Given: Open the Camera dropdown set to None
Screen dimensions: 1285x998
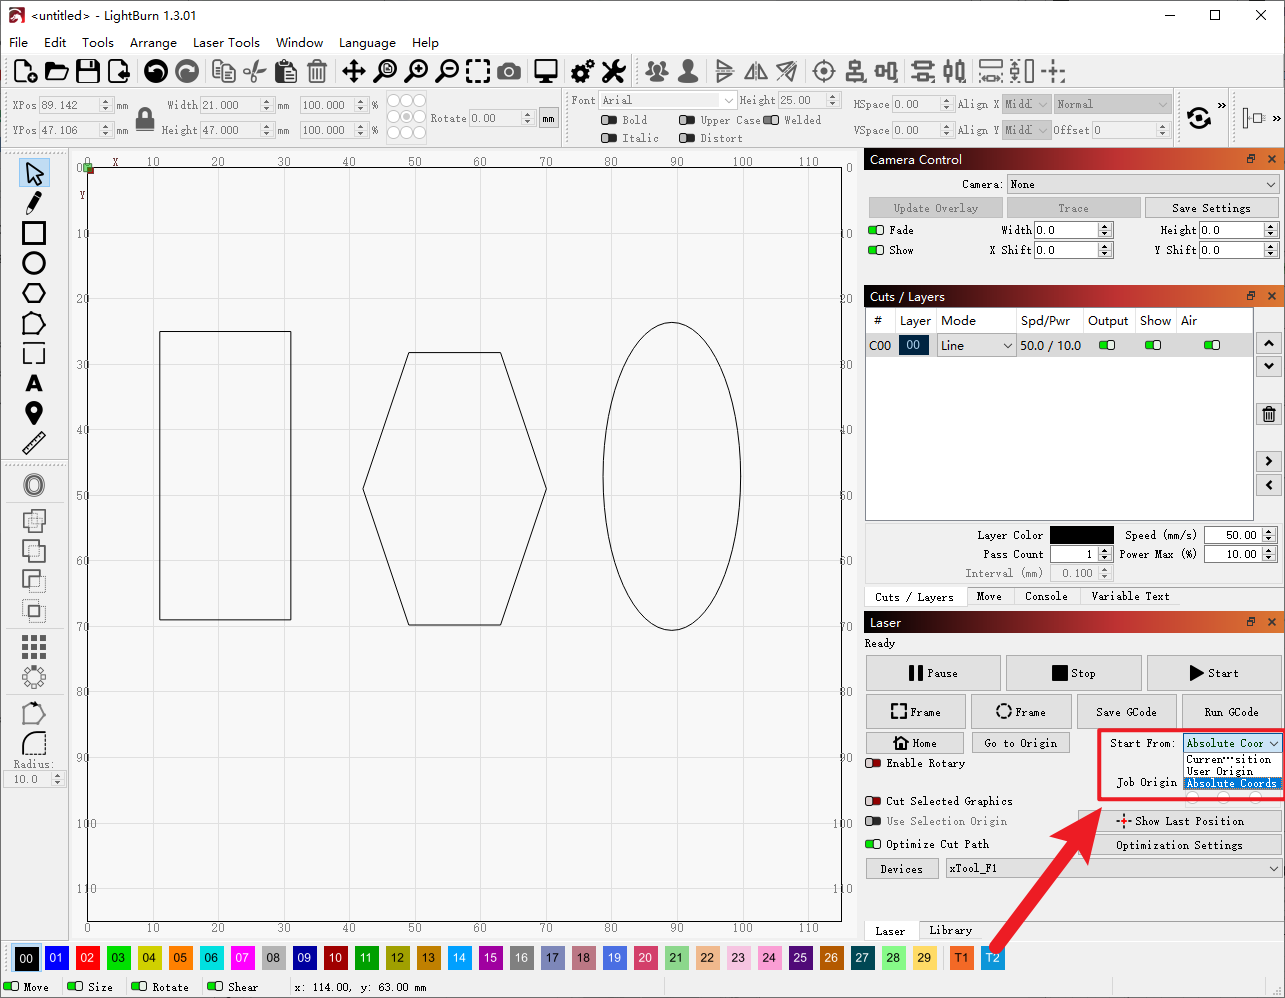Looking at the screenshot, I should [1143, 184].
